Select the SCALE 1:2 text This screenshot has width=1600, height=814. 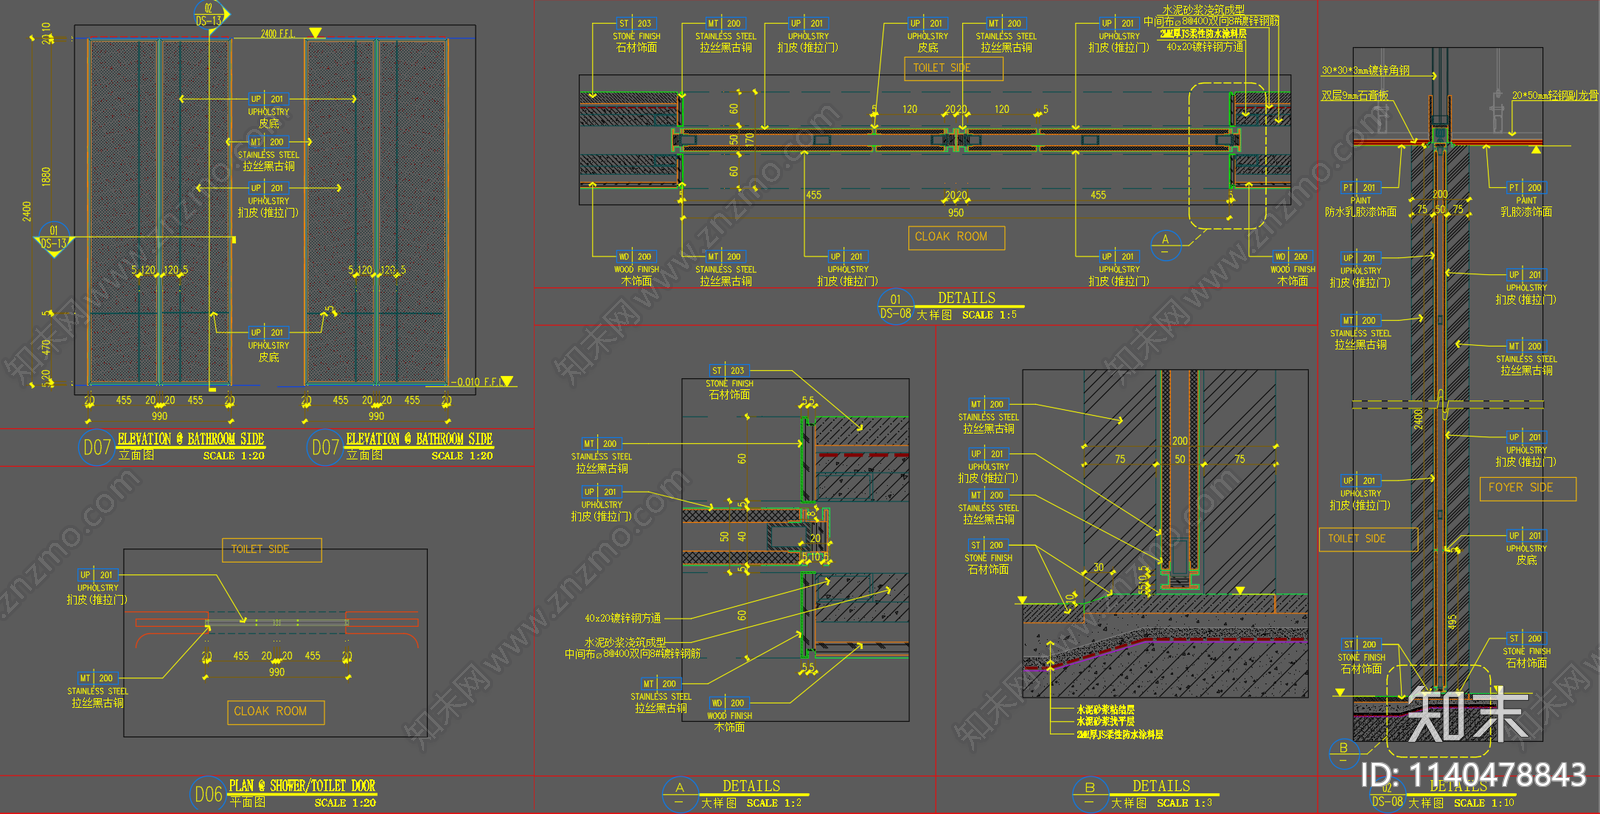click(x=774, y=803)
